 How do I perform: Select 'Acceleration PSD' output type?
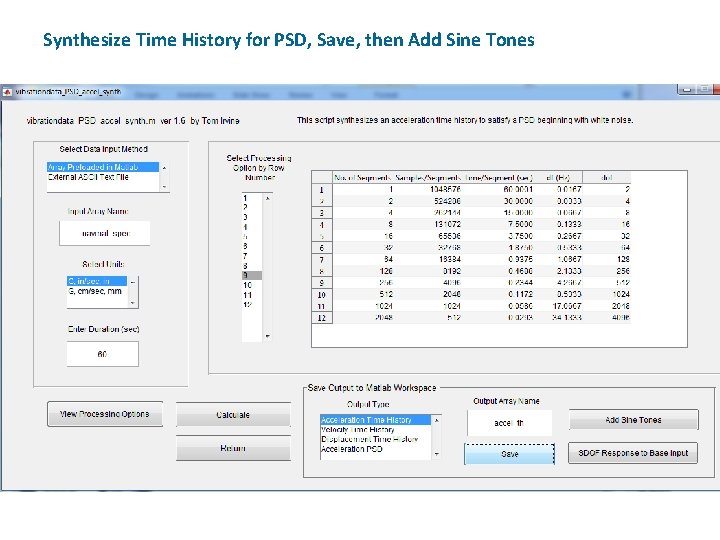pos(375,449)
